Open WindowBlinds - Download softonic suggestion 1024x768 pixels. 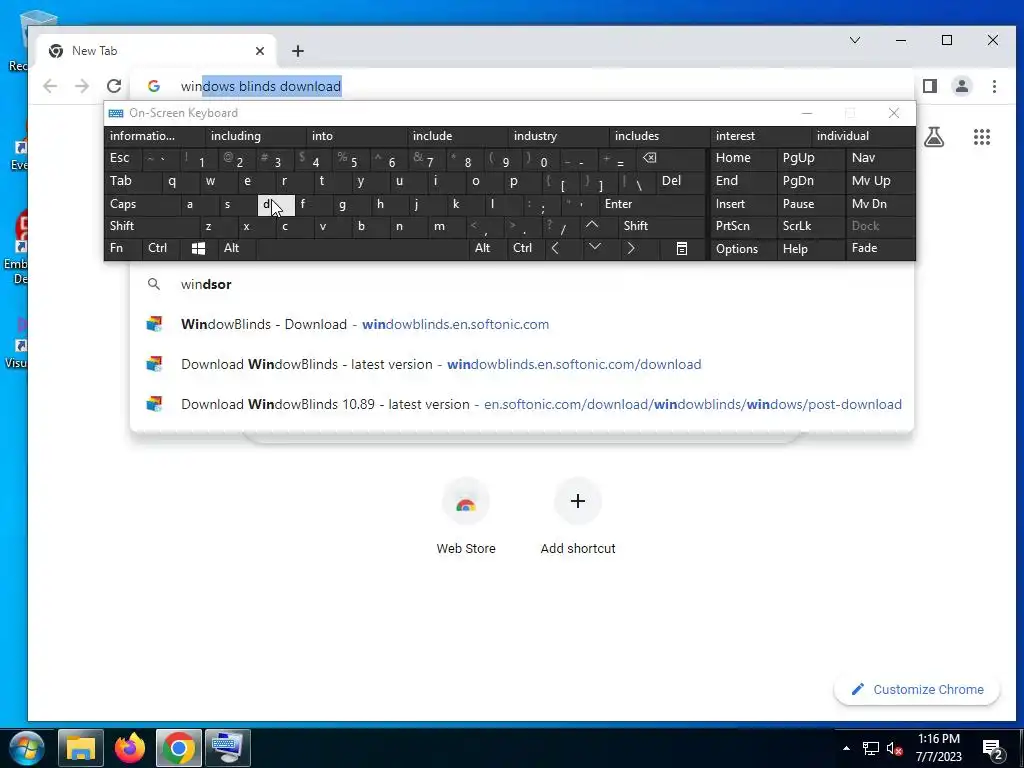click(522, 325)
